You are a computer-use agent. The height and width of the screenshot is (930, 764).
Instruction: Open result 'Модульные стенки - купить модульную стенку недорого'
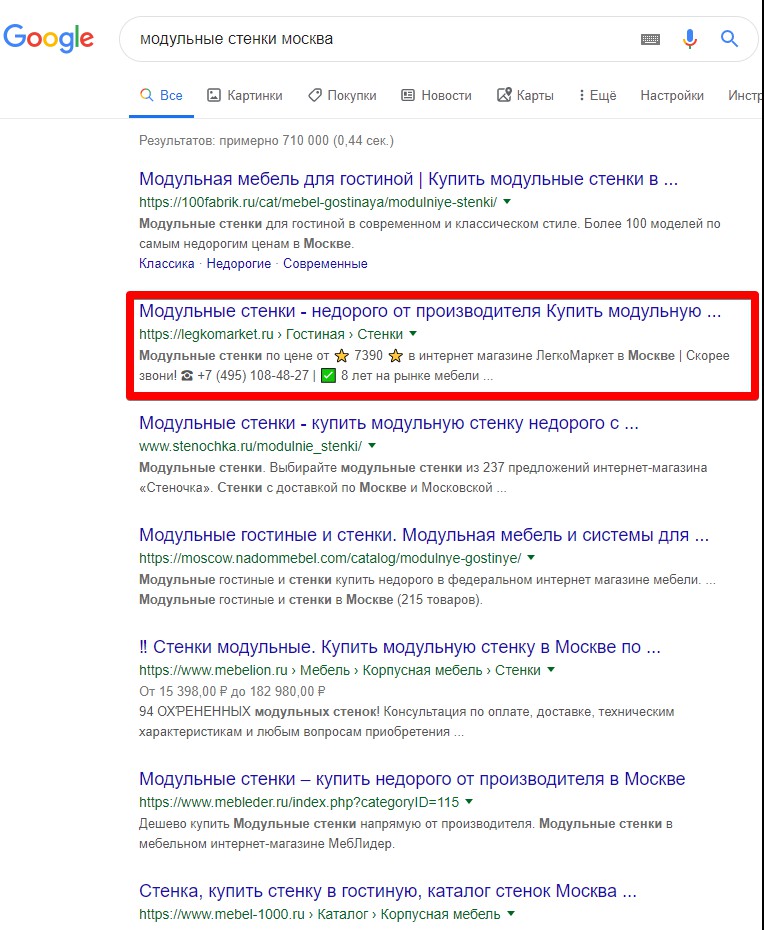389,423
